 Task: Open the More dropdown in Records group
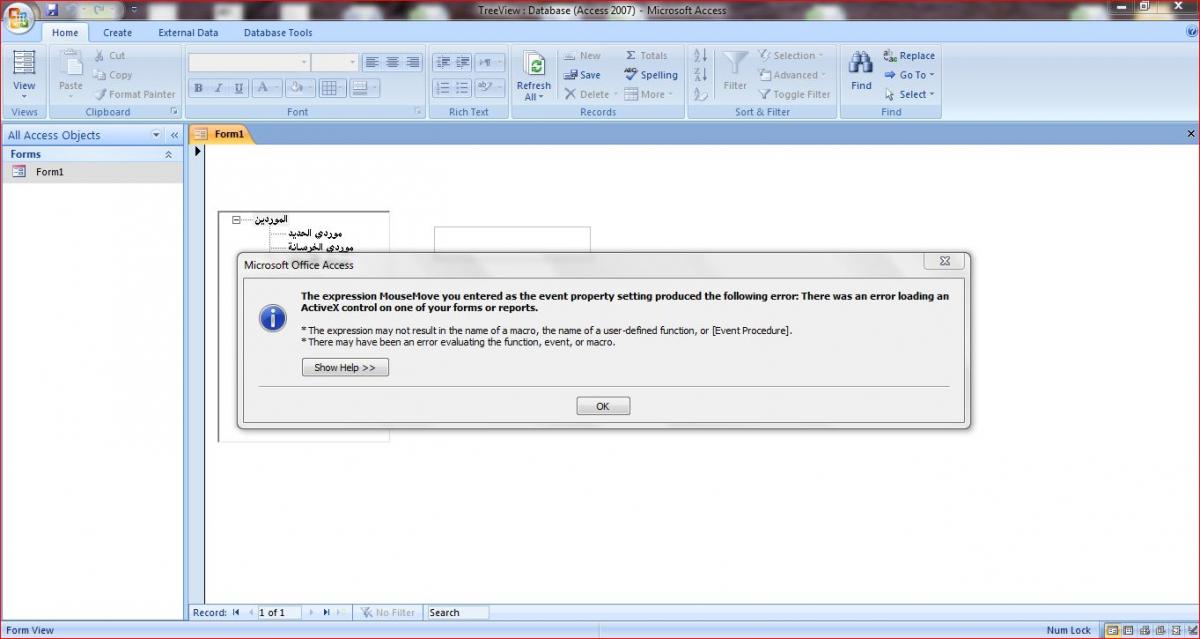click(649, 94)
